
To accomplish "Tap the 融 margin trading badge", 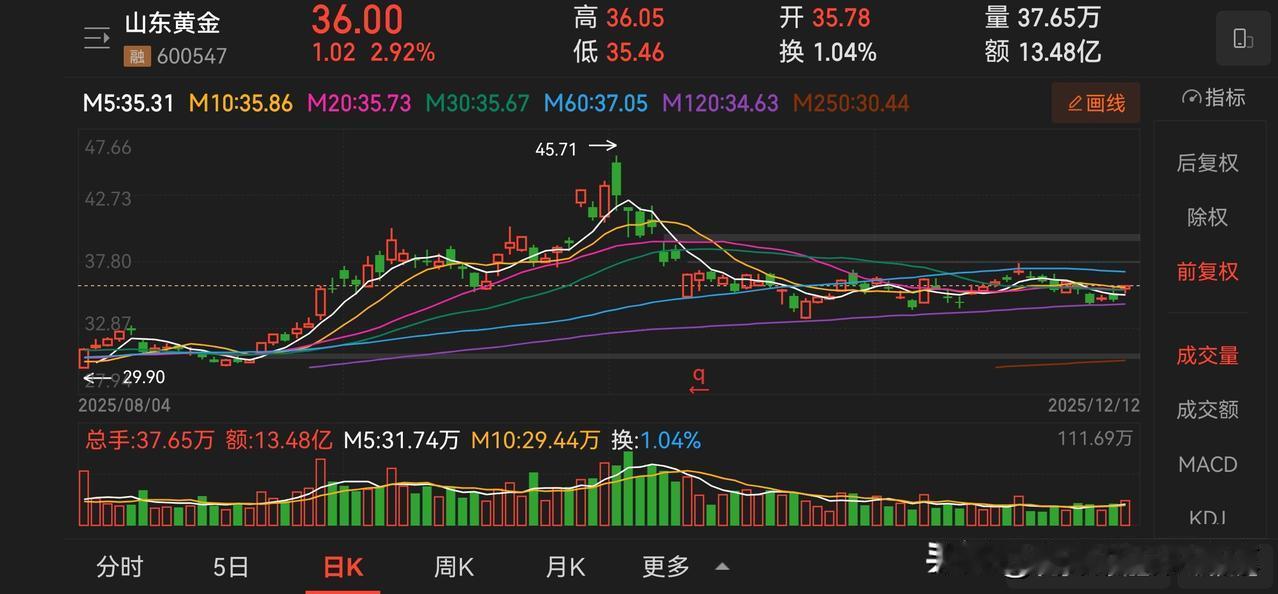I will point(135,57).
